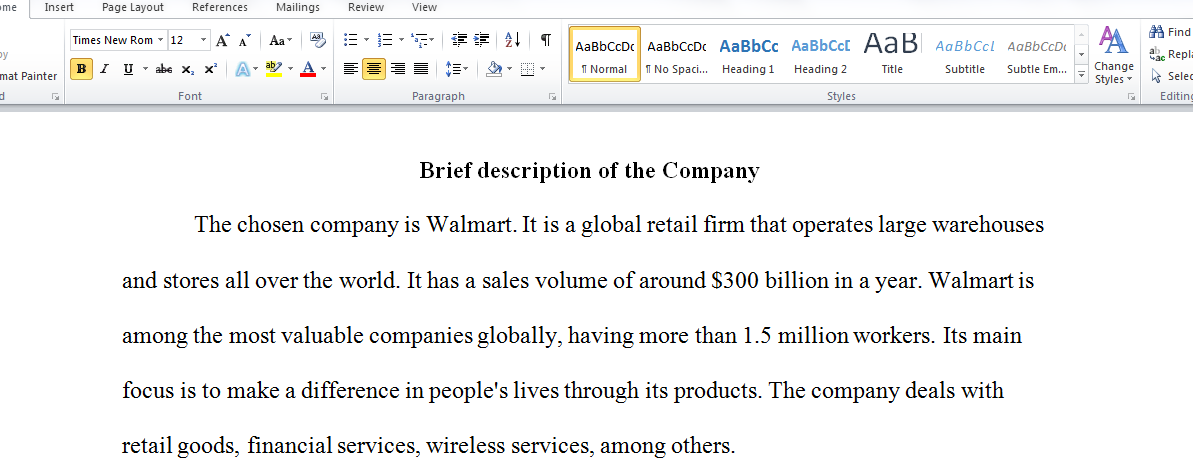1193x476 pixels.
Task: Open the Shading color dropdown arrow
Action: coord(509,69)
